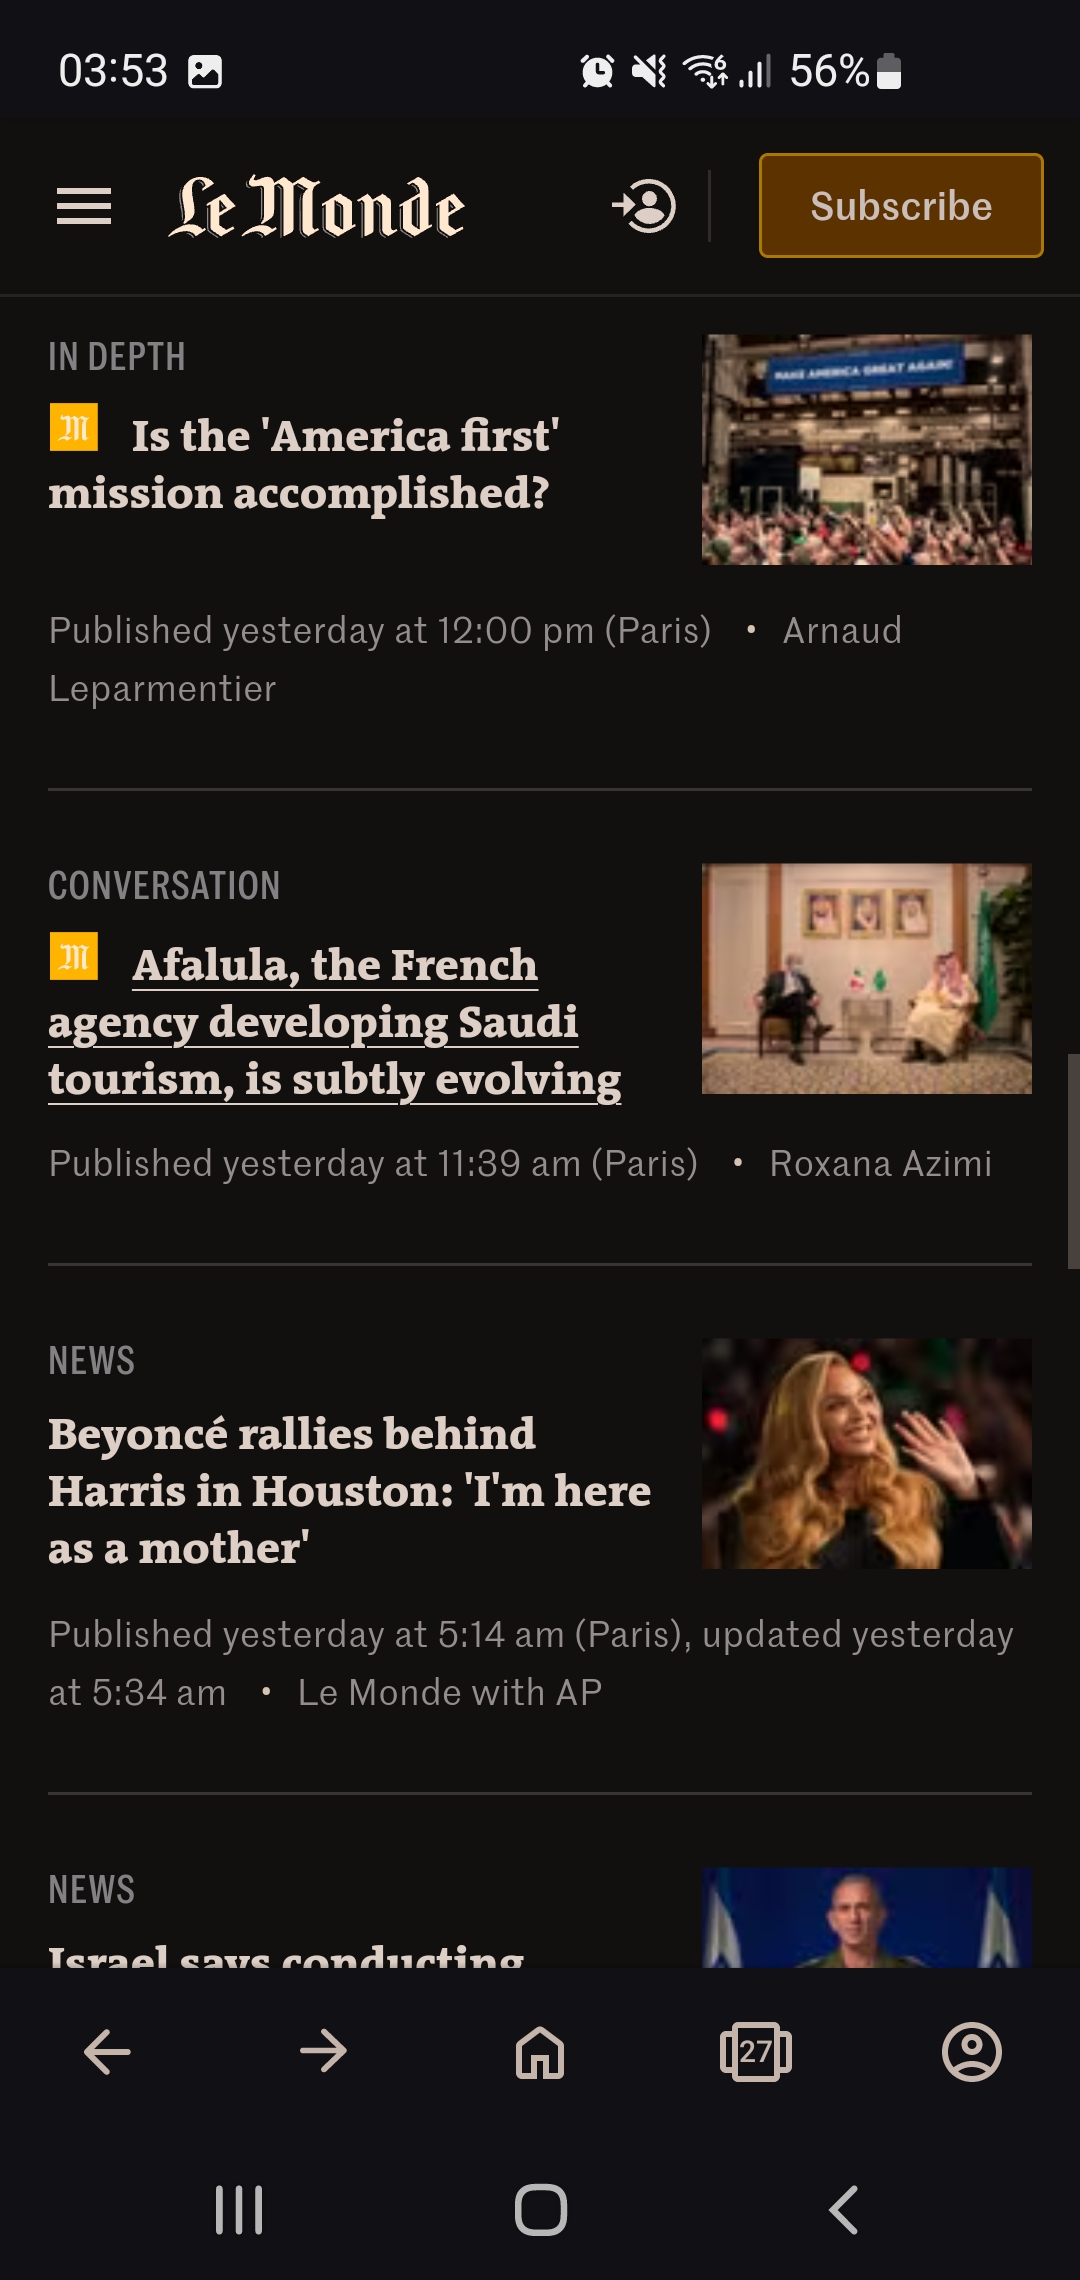Tap the Android recent apps button
Screen dimensions: 1080x2280
(x=239, y=2210)
